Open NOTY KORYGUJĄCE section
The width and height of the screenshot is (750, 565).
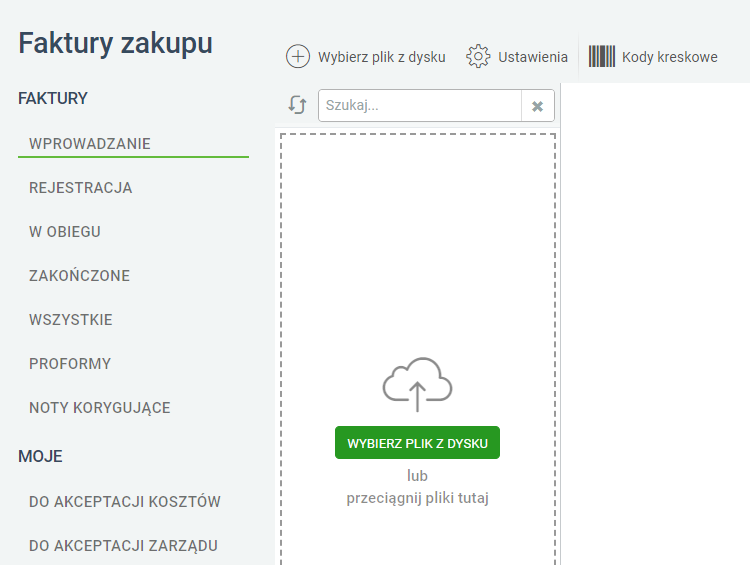point(99,408)
